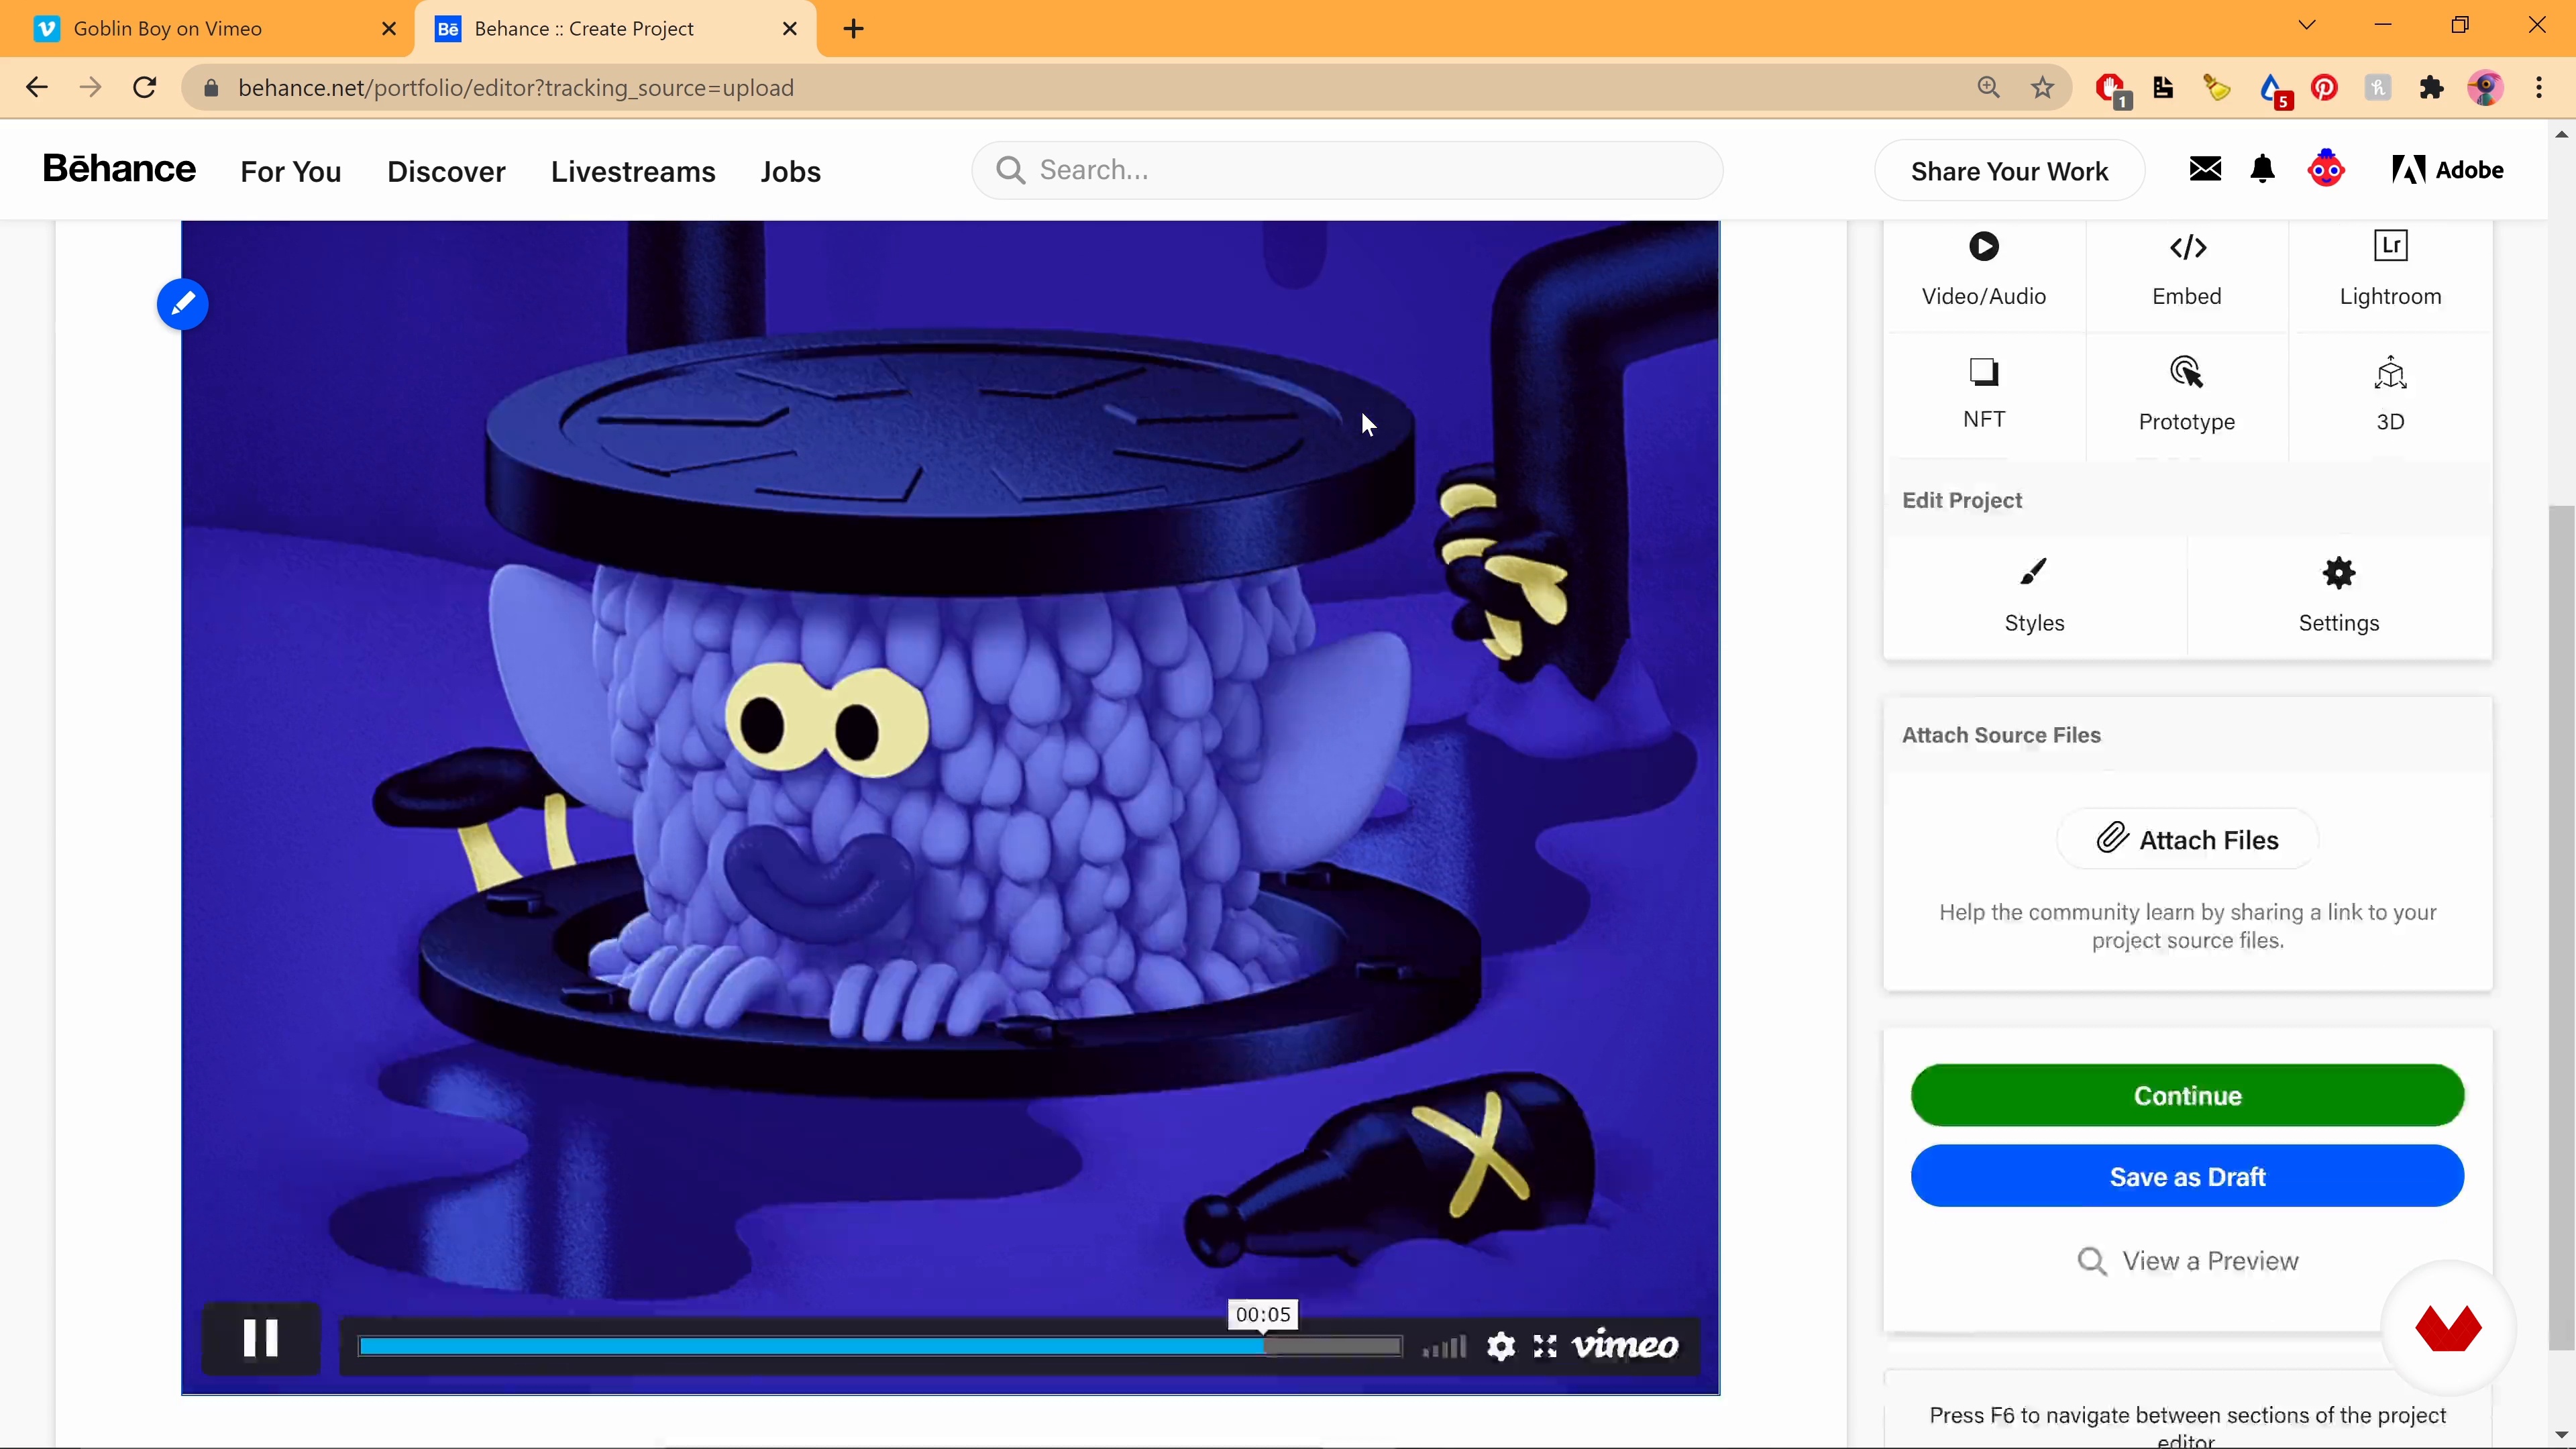Select the Video/Audio media option
2576x1449 pixels.
[x=1983, y=268]
